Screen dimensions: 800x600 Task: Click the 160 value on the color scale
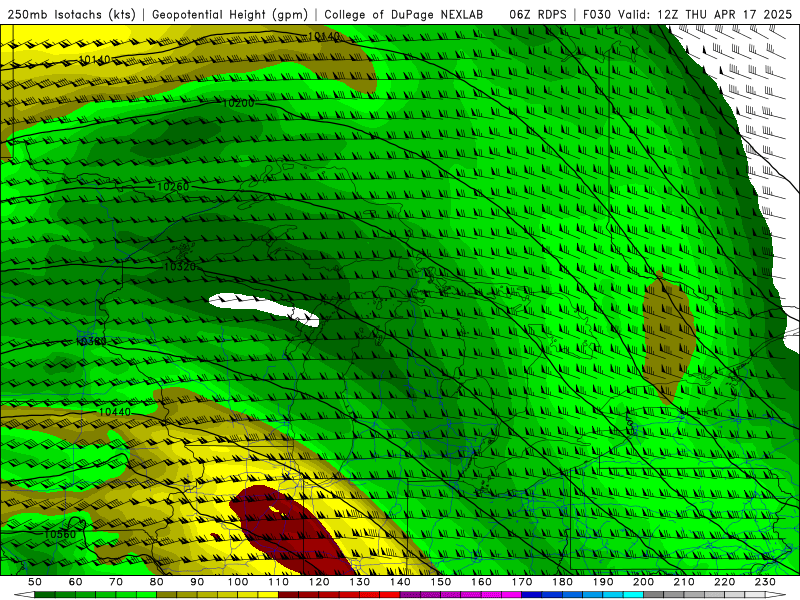click(482, 582)
